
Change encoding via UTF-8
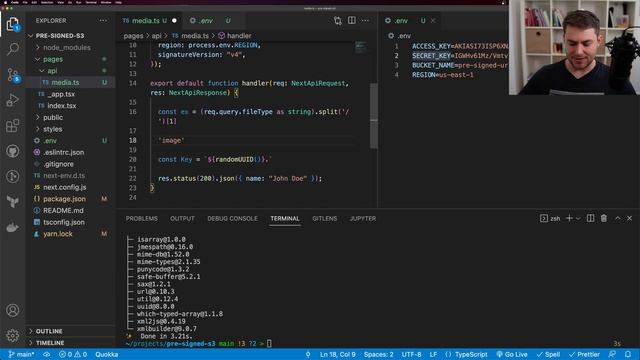click(411, 354)
